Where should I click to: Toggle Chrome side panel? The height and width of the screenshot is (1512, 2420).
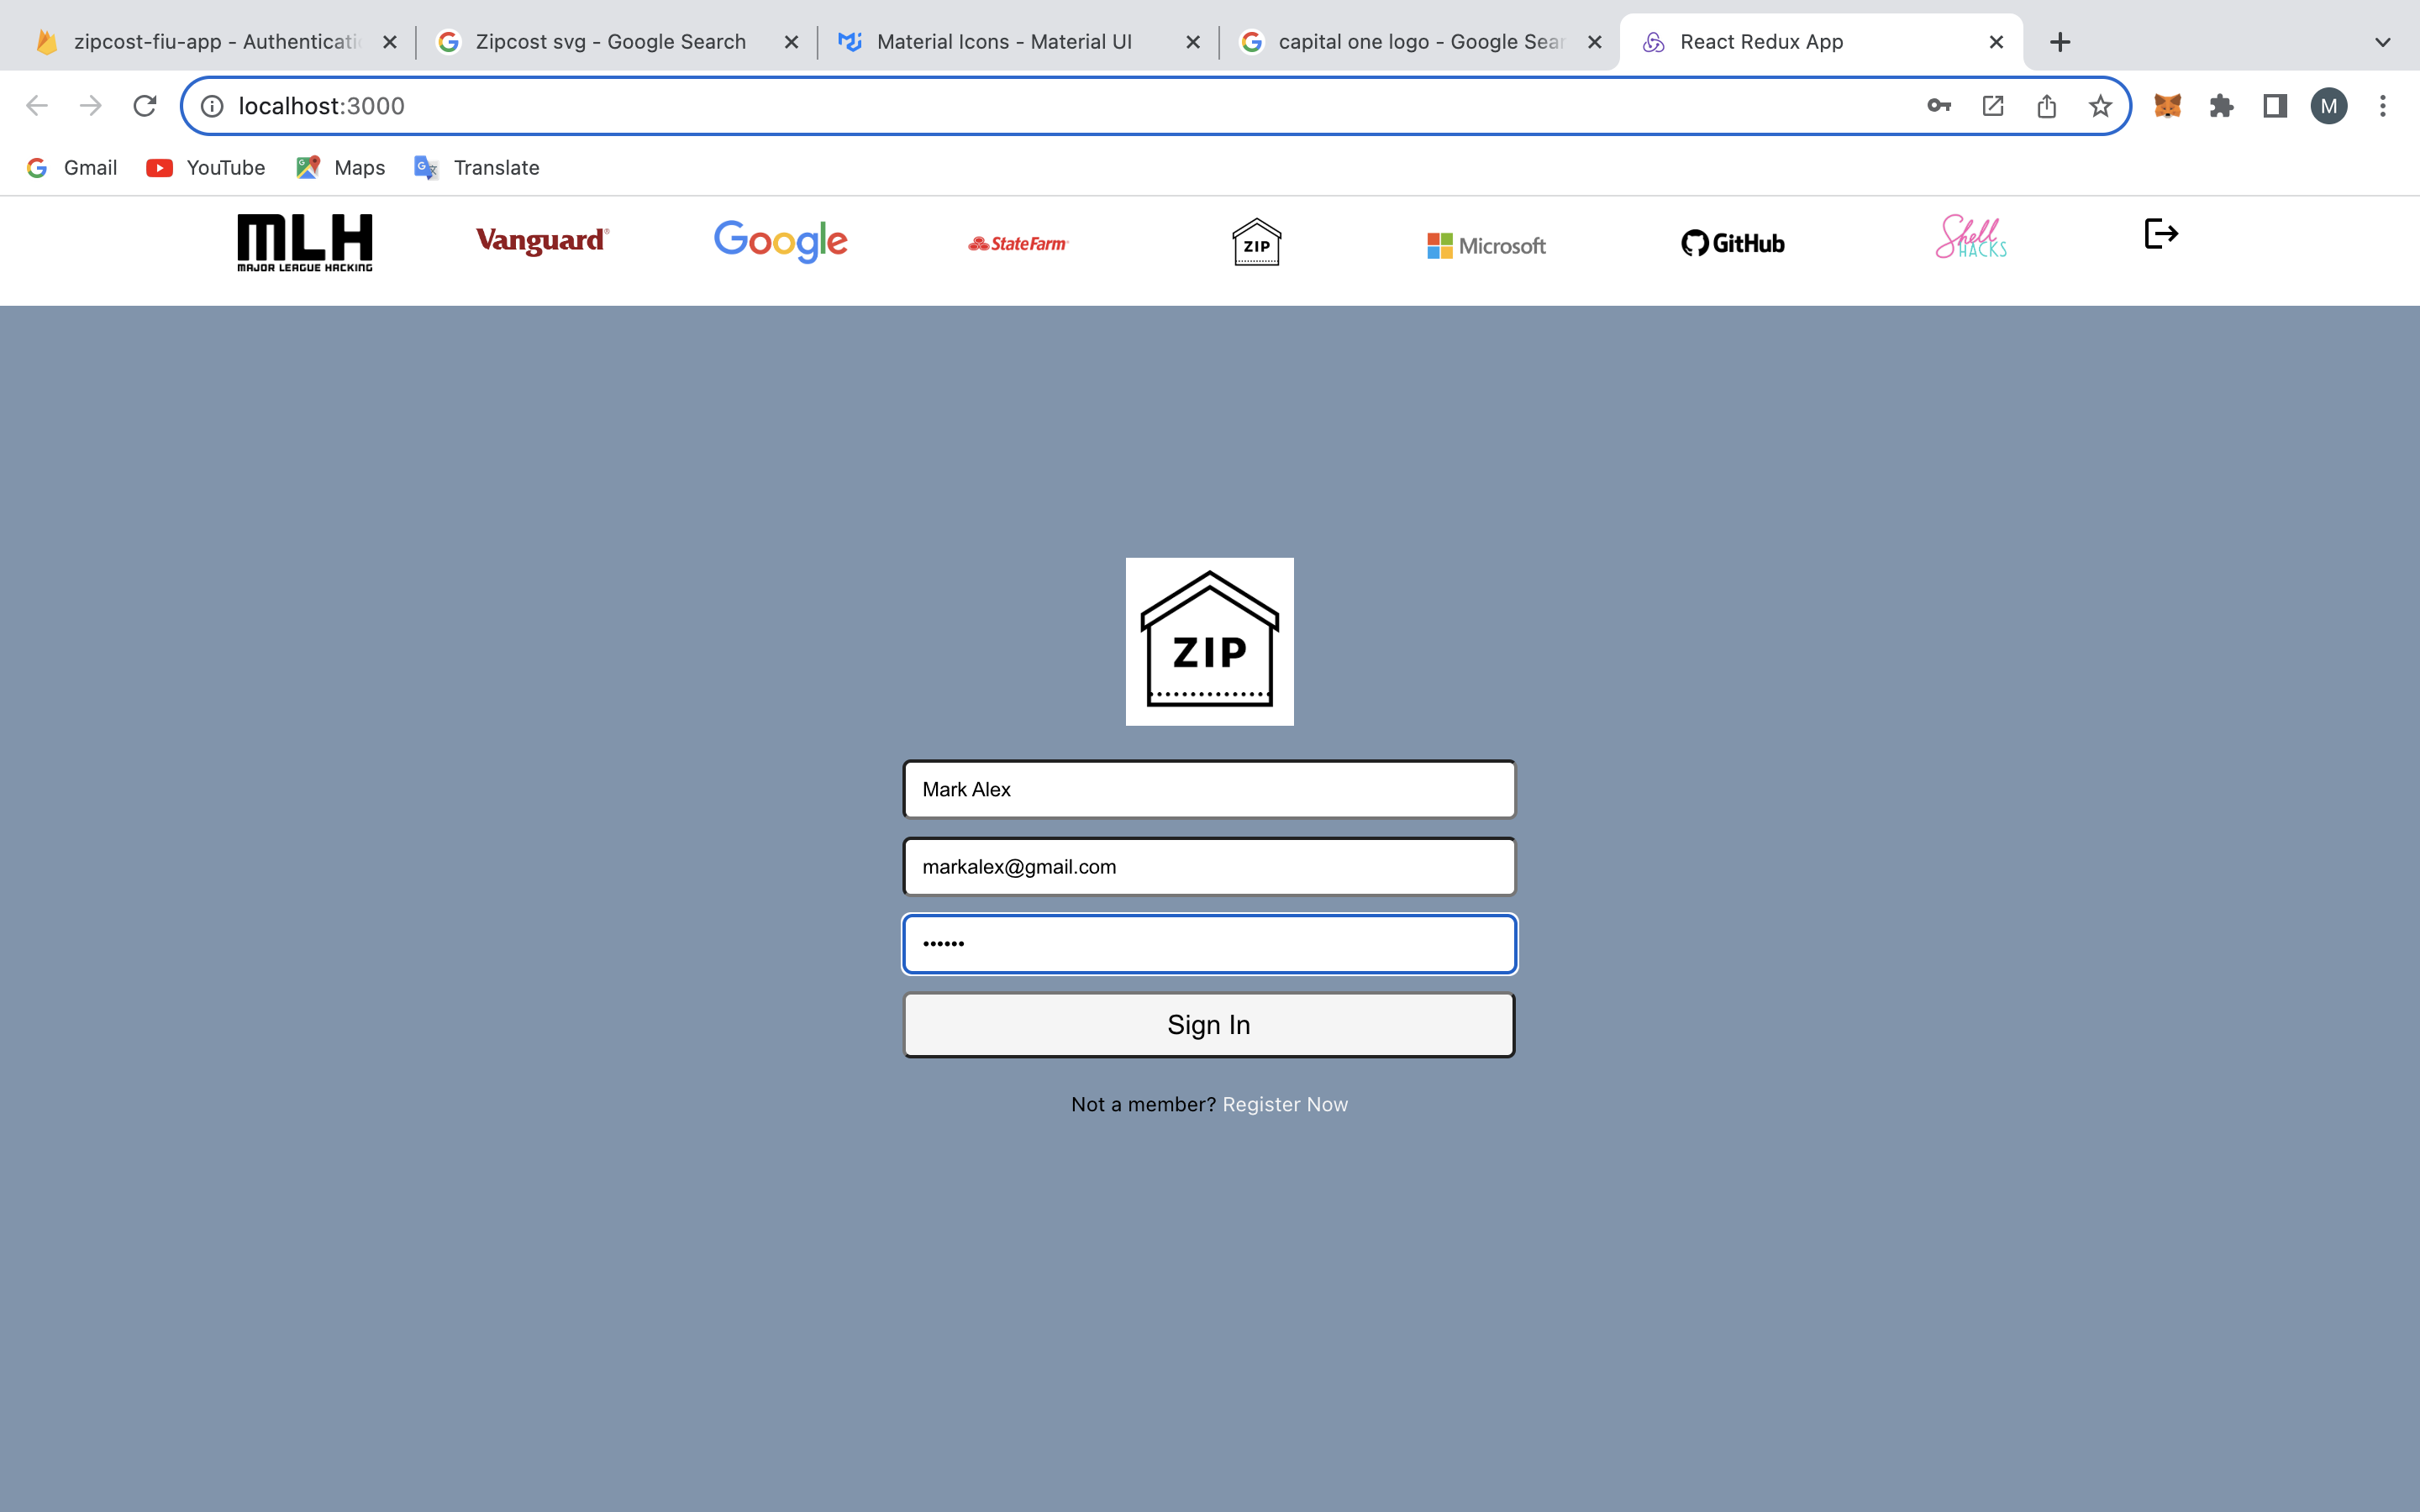click(x=2275, y=106)
